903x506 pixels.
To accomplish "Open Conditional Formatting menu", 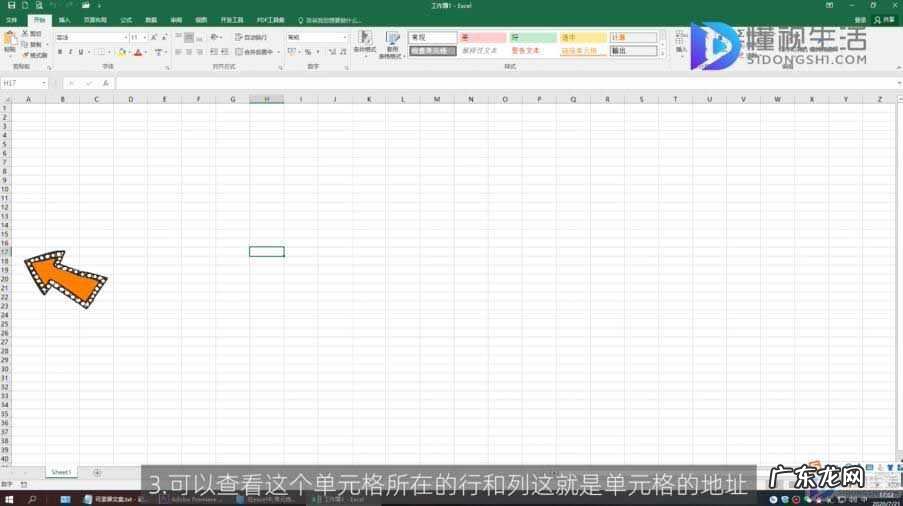I will tap(365, 44).
